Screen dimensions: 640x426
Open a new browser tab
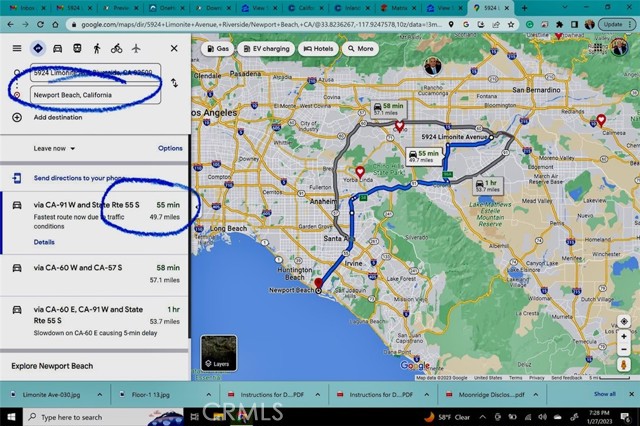click(524, 8)
